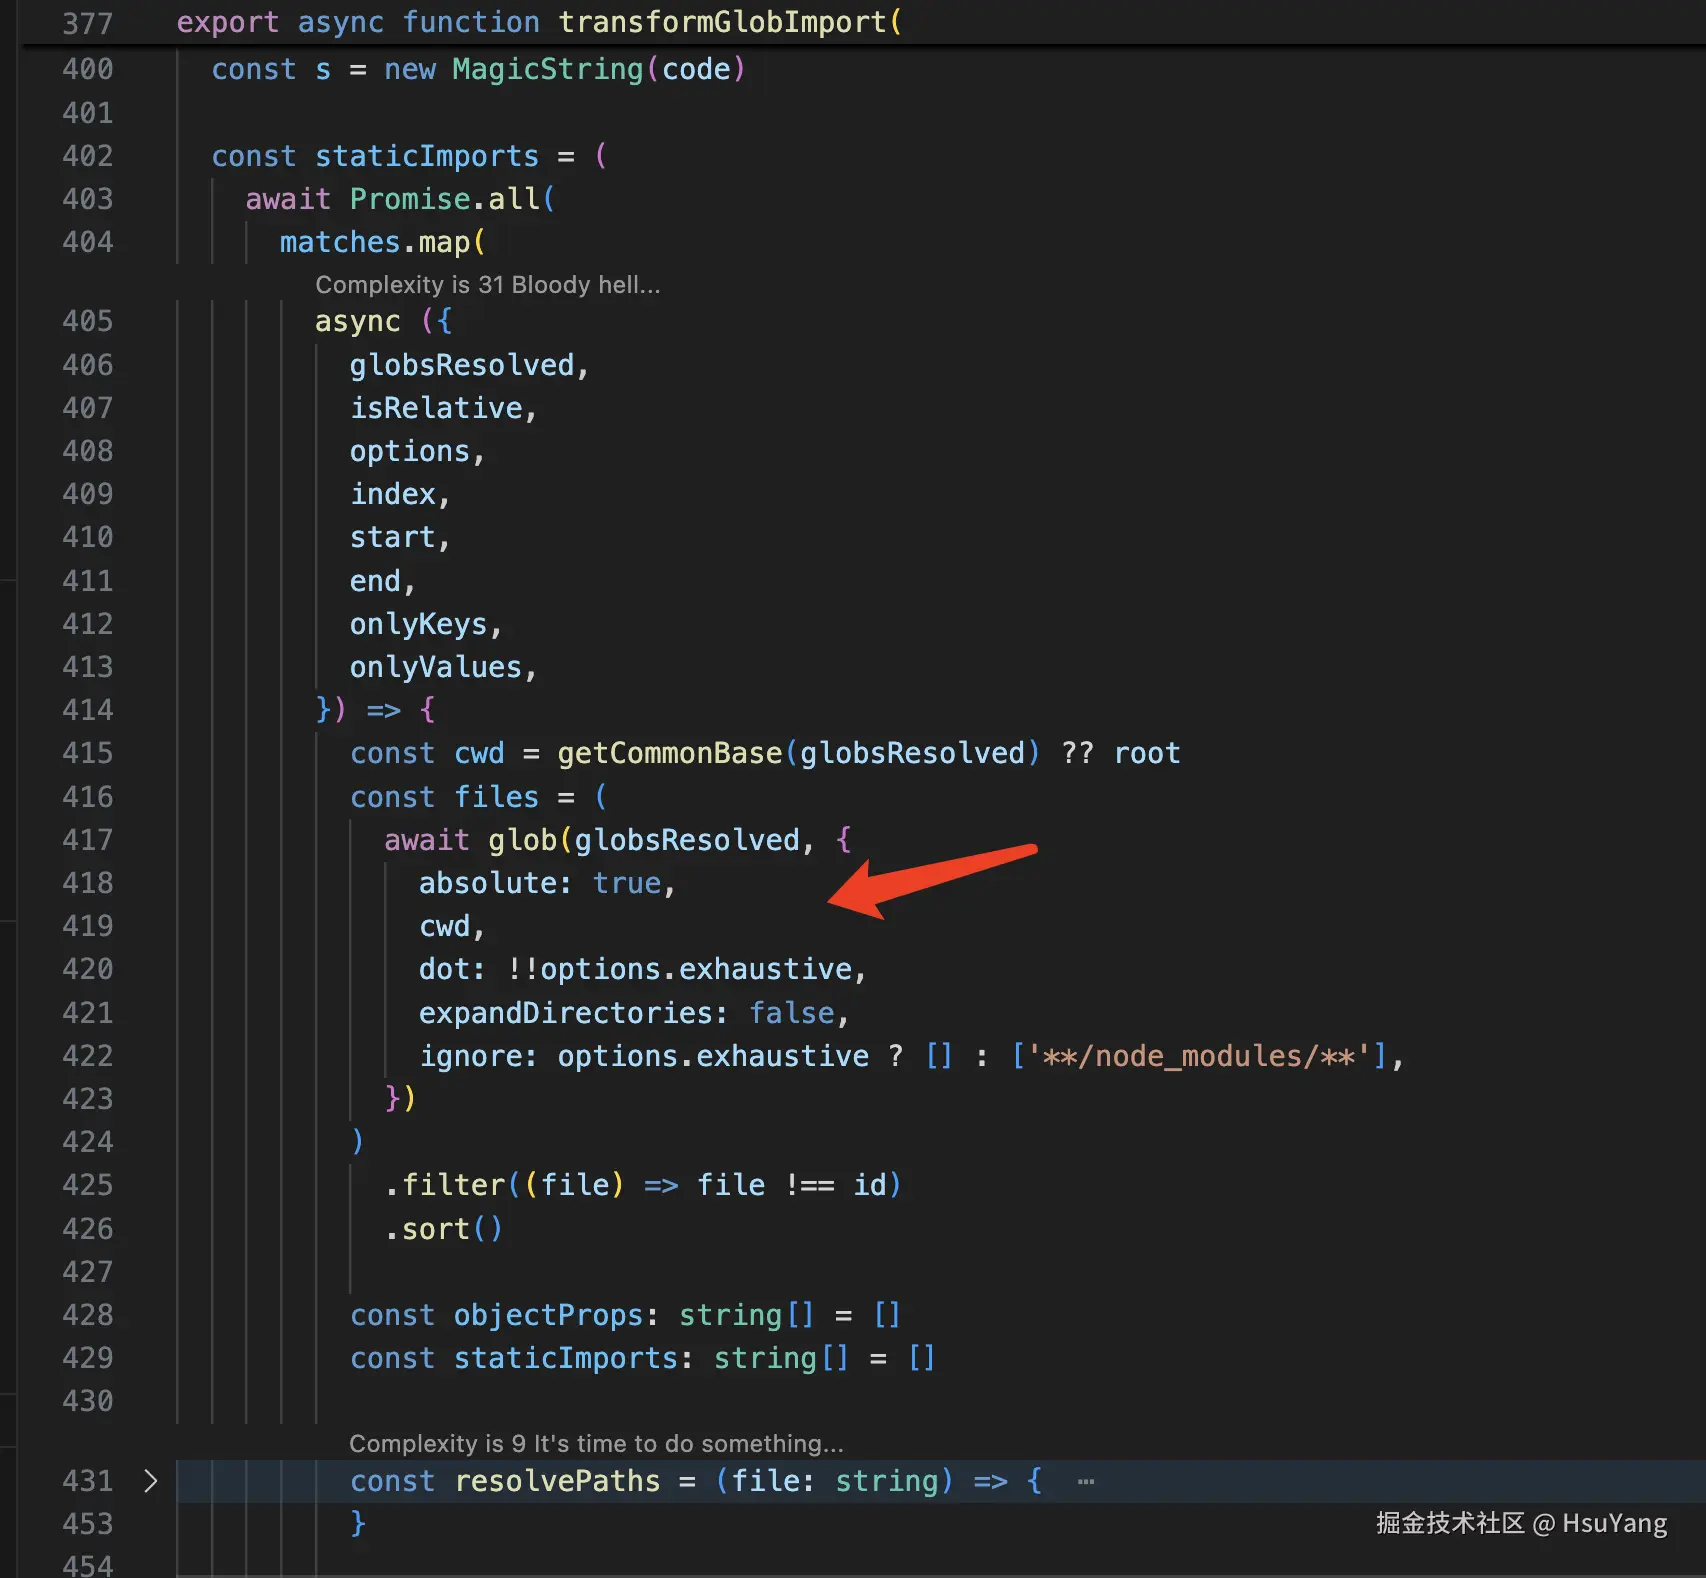Click the resolvePaths constant name
The width and height of the screenshot is (1706, 1578).
pyautogui.click(x=557, y=1481)
